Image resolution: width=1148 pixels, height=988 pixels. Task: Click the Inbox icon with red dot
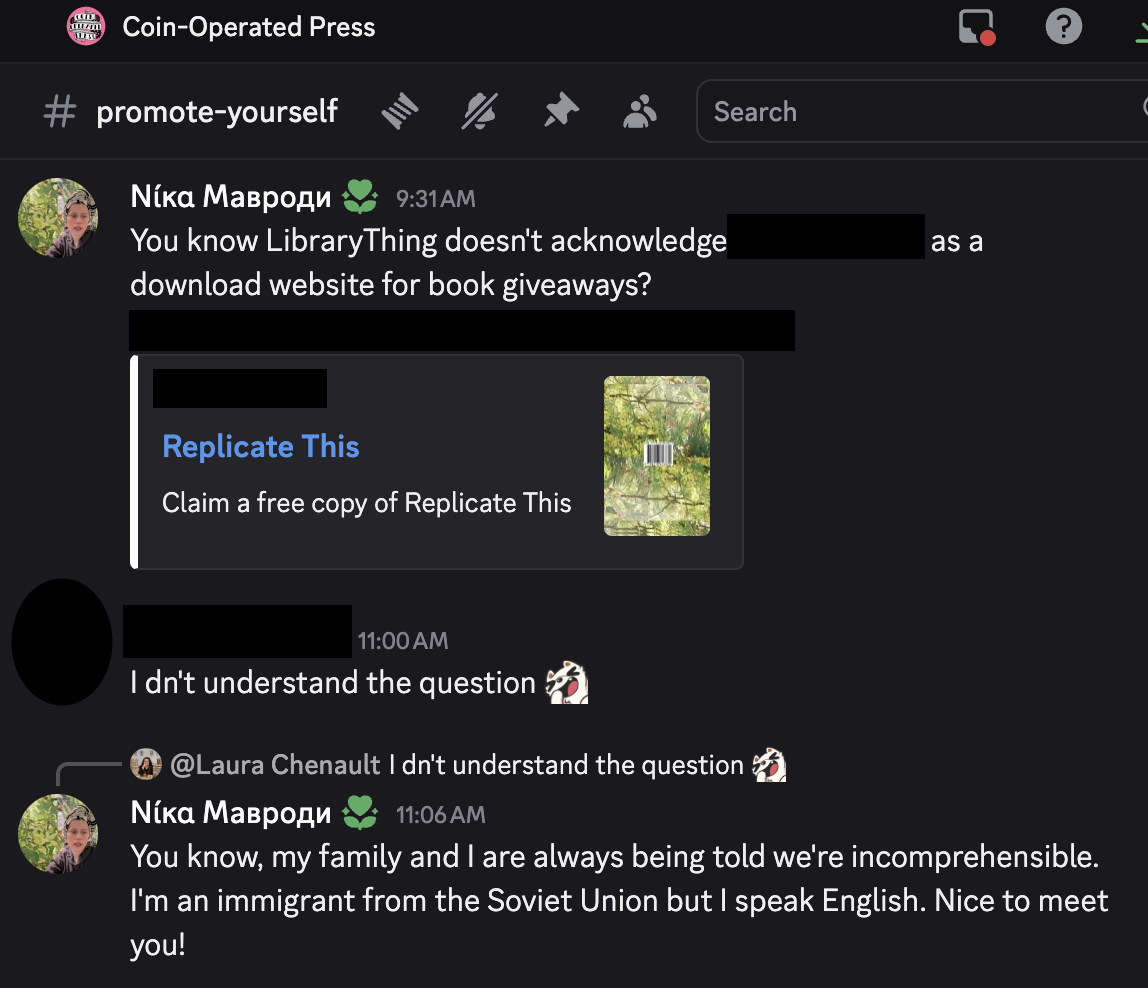click(x=977, y=27)
